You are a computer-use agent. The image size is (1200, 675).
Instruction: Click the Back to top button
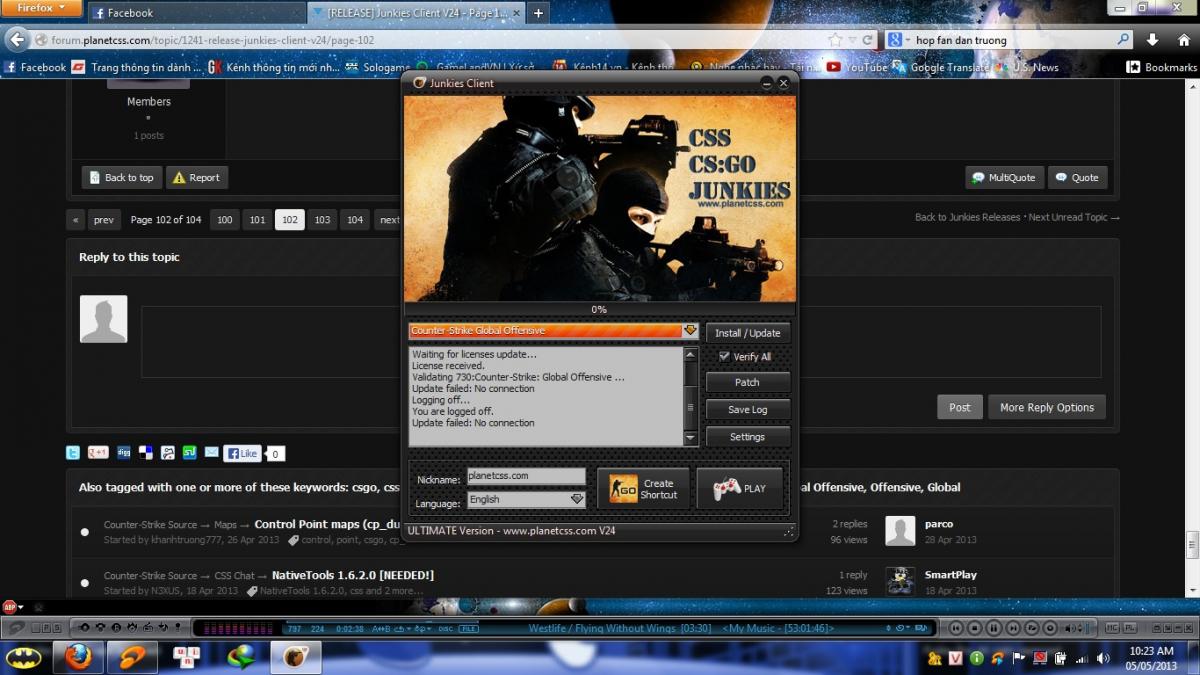(x=121, y=178)
